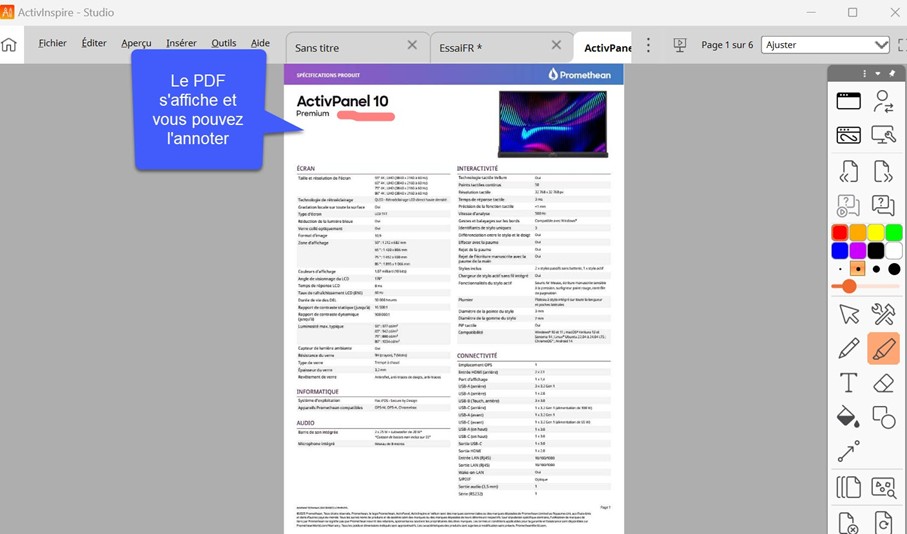
Task: Select the Fill bucket tool
Action: coord(849,416)
